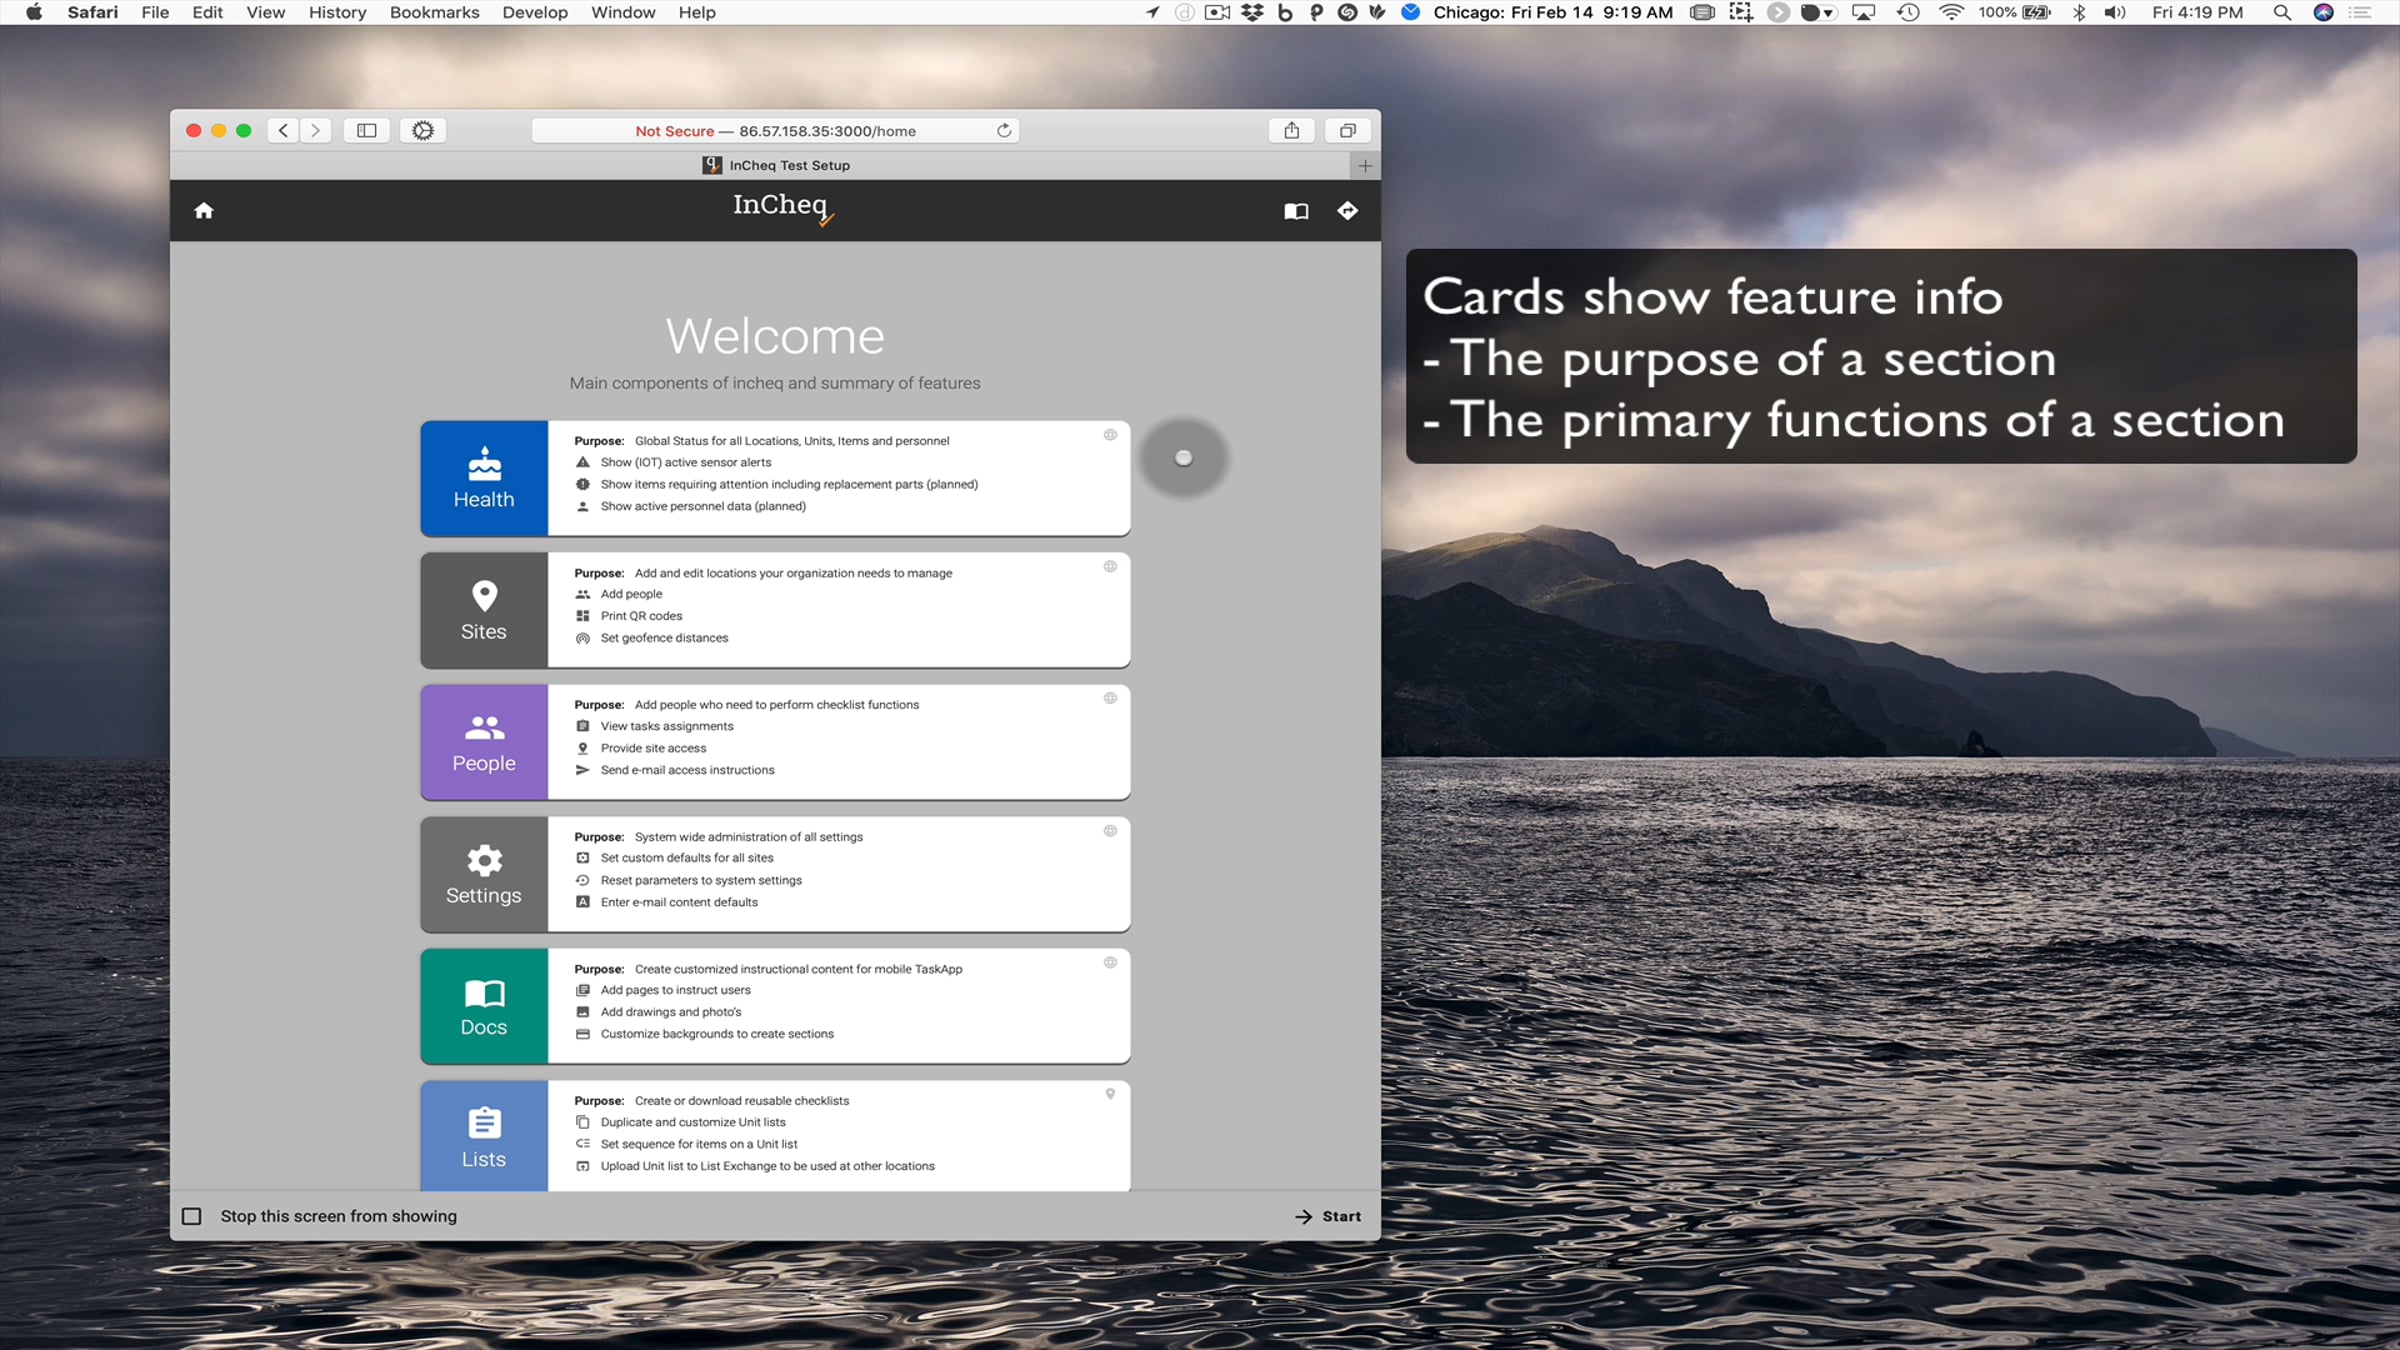Open the Sites location pin card
The width and height of the screenshot is (2400, 1350).
point(484,610)
